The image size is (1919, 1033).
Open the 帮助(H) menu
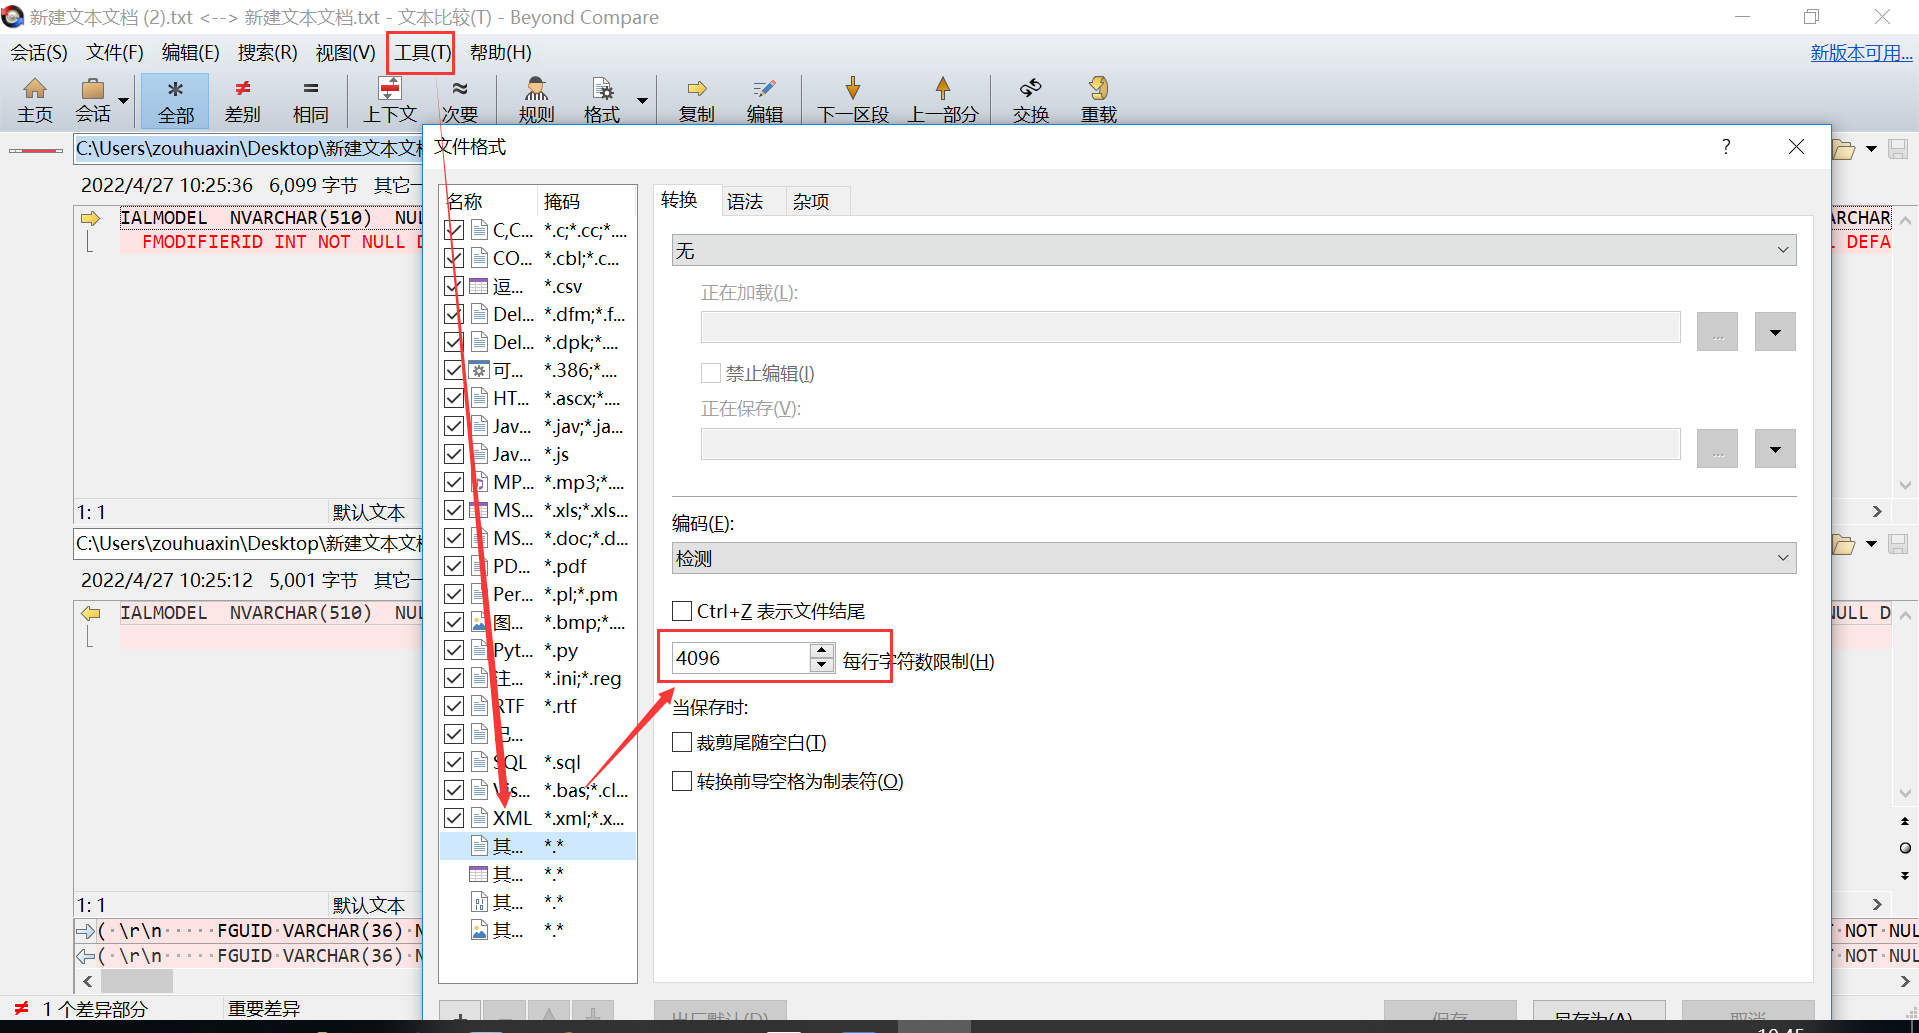point(501,53)
